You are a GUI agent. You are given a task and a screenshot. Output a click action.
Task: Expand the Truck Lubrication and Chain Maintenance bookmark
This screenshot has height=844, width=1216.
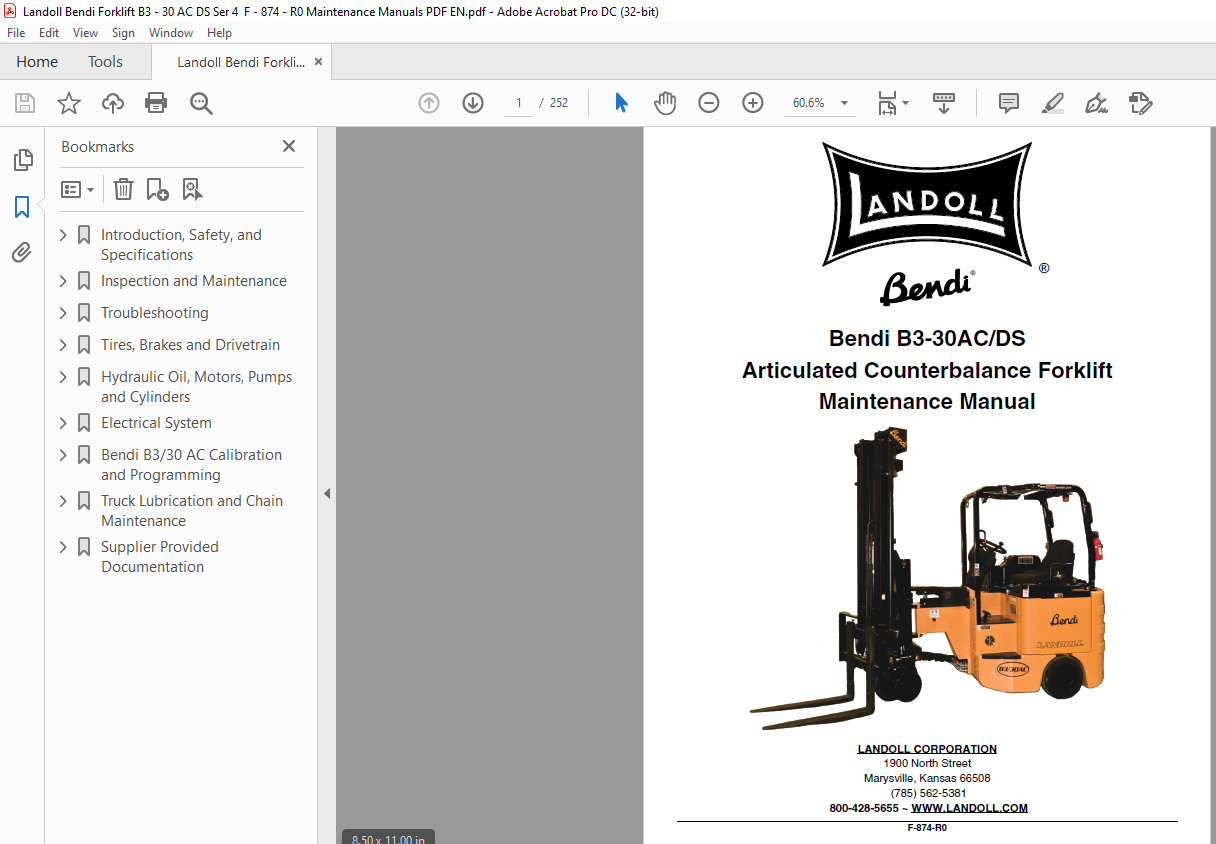click(64, 501)
